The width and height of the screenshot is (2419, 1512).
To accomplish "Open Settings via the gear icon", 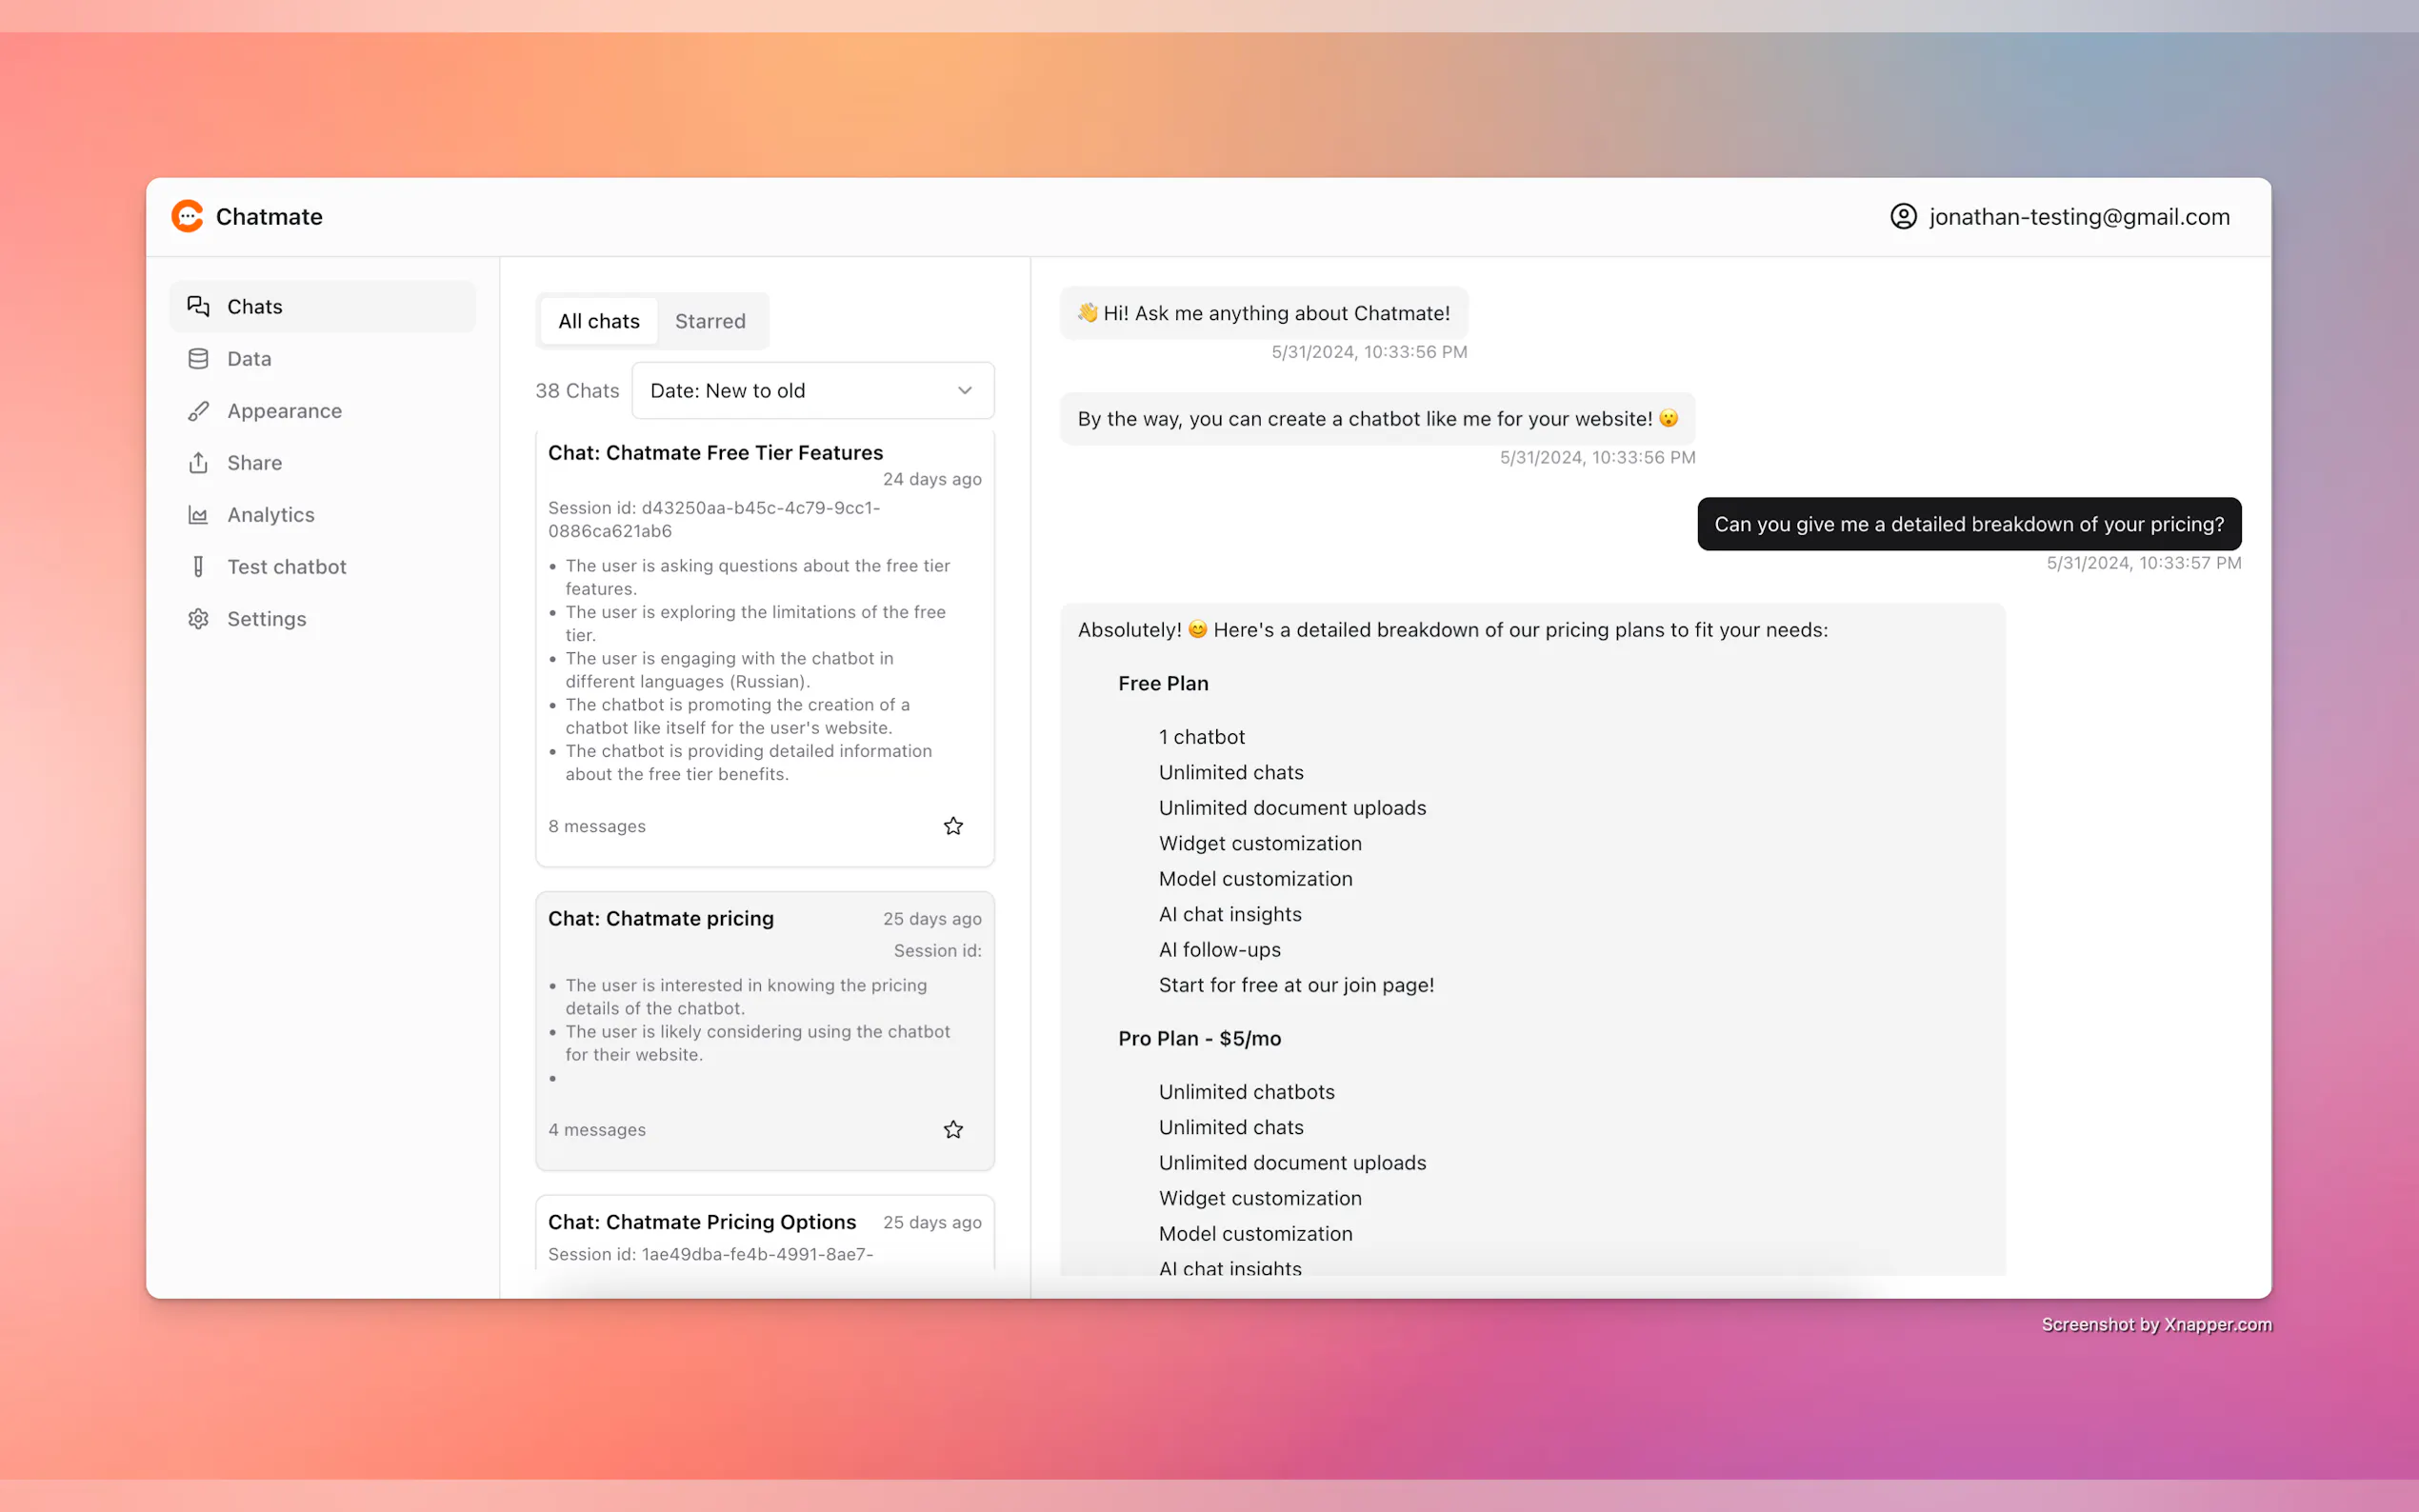I will (x=198, y=619).
